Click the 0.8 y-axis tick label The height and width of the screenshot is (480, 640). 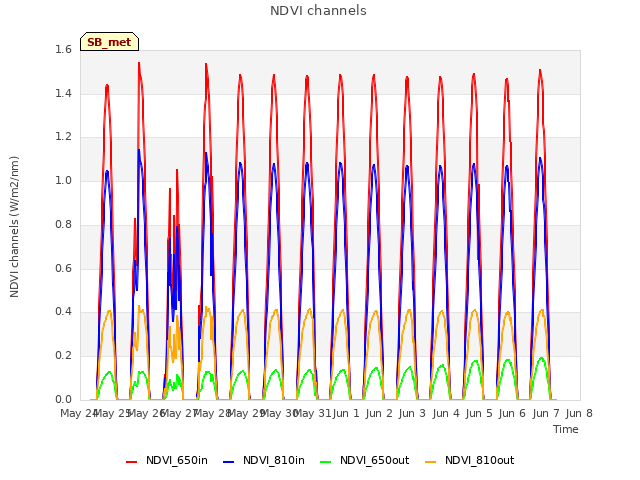[63, 224]
